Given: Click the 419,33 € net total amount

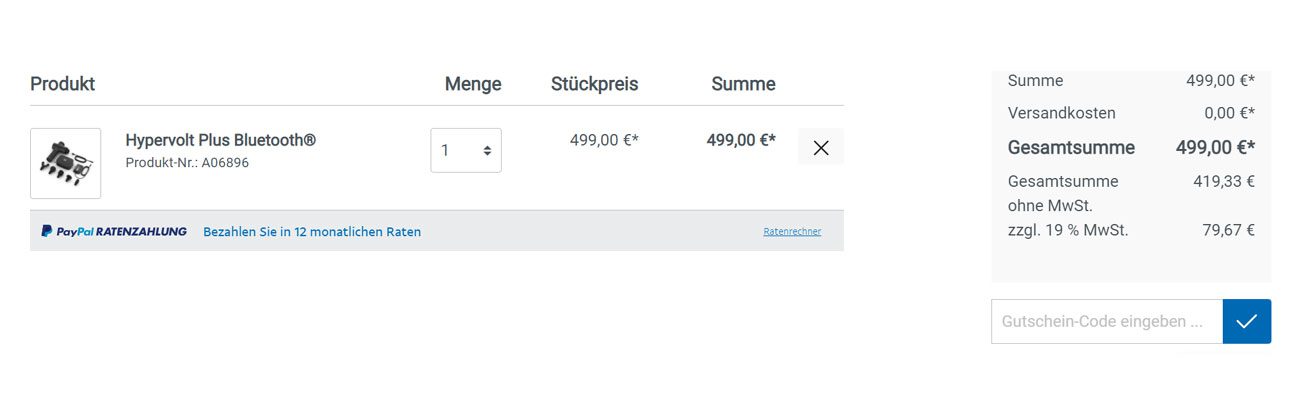Looking at the screenshot, I should 1224,181.
